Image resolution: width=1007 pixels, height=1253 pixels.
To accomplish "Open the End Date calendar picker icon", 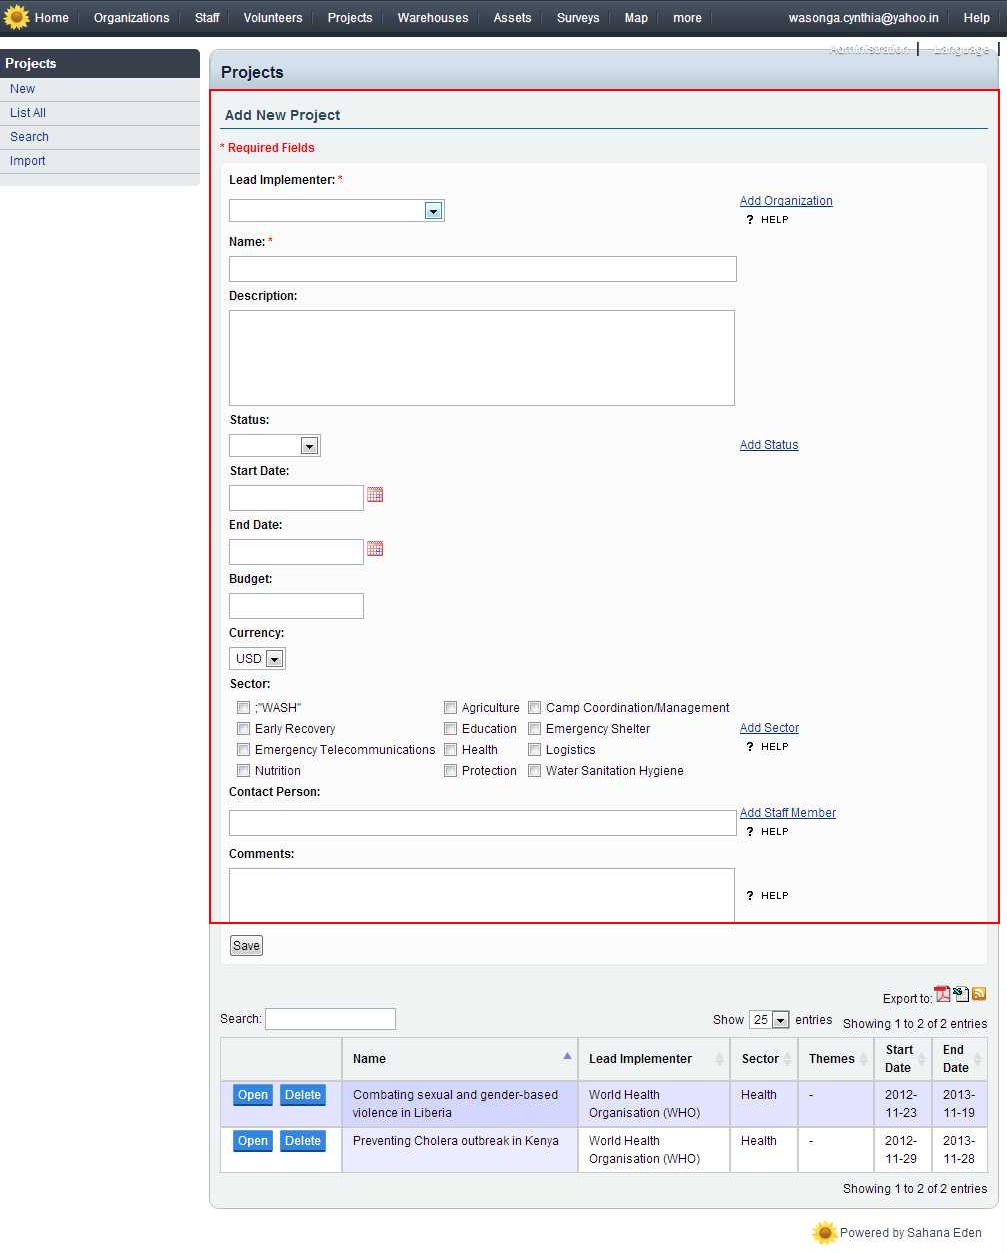I will point(375,549).
